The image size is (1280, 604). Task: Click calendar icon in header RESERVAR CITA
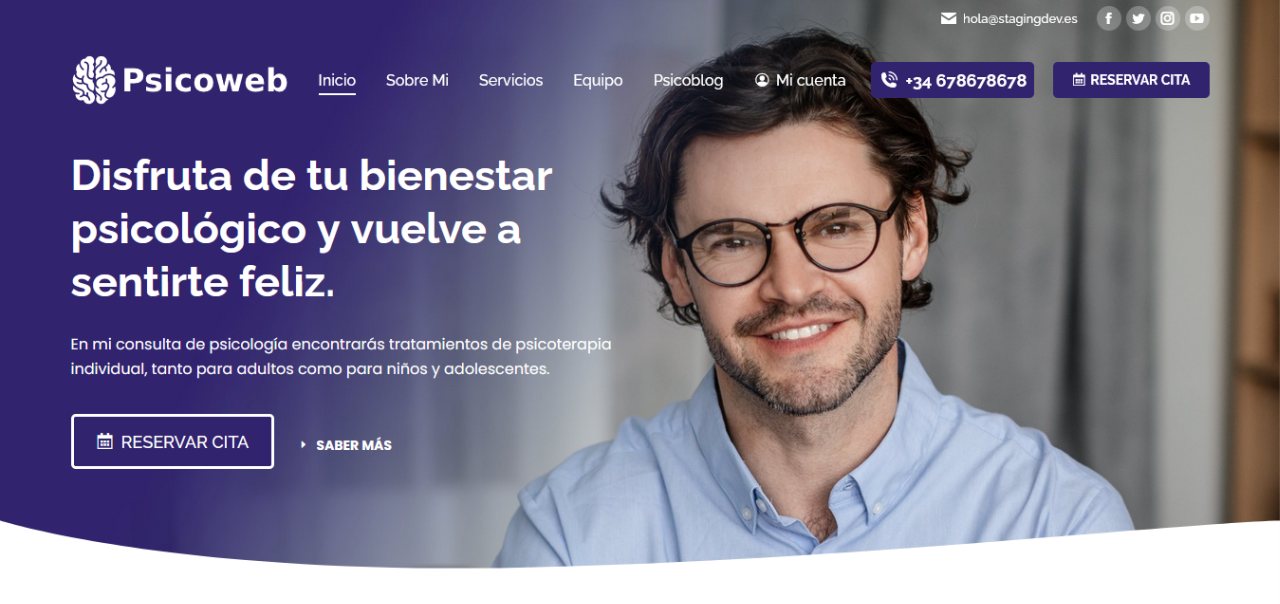(x=1079, y=80)
